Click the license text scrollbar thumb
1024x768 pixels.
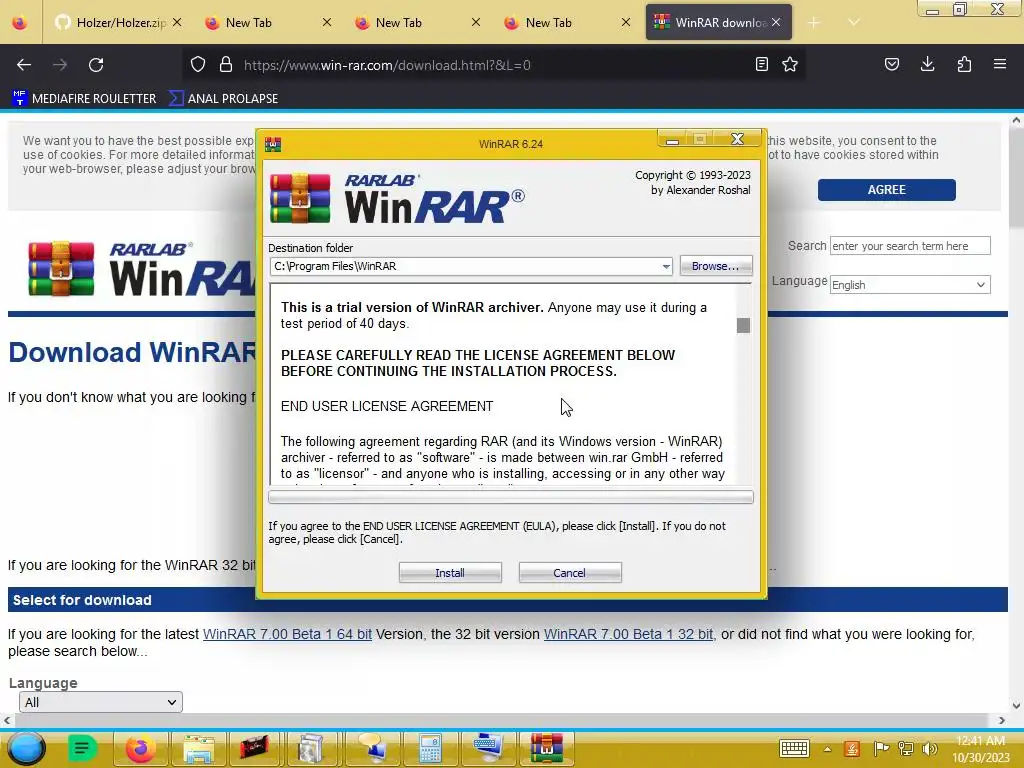[743, 325]
